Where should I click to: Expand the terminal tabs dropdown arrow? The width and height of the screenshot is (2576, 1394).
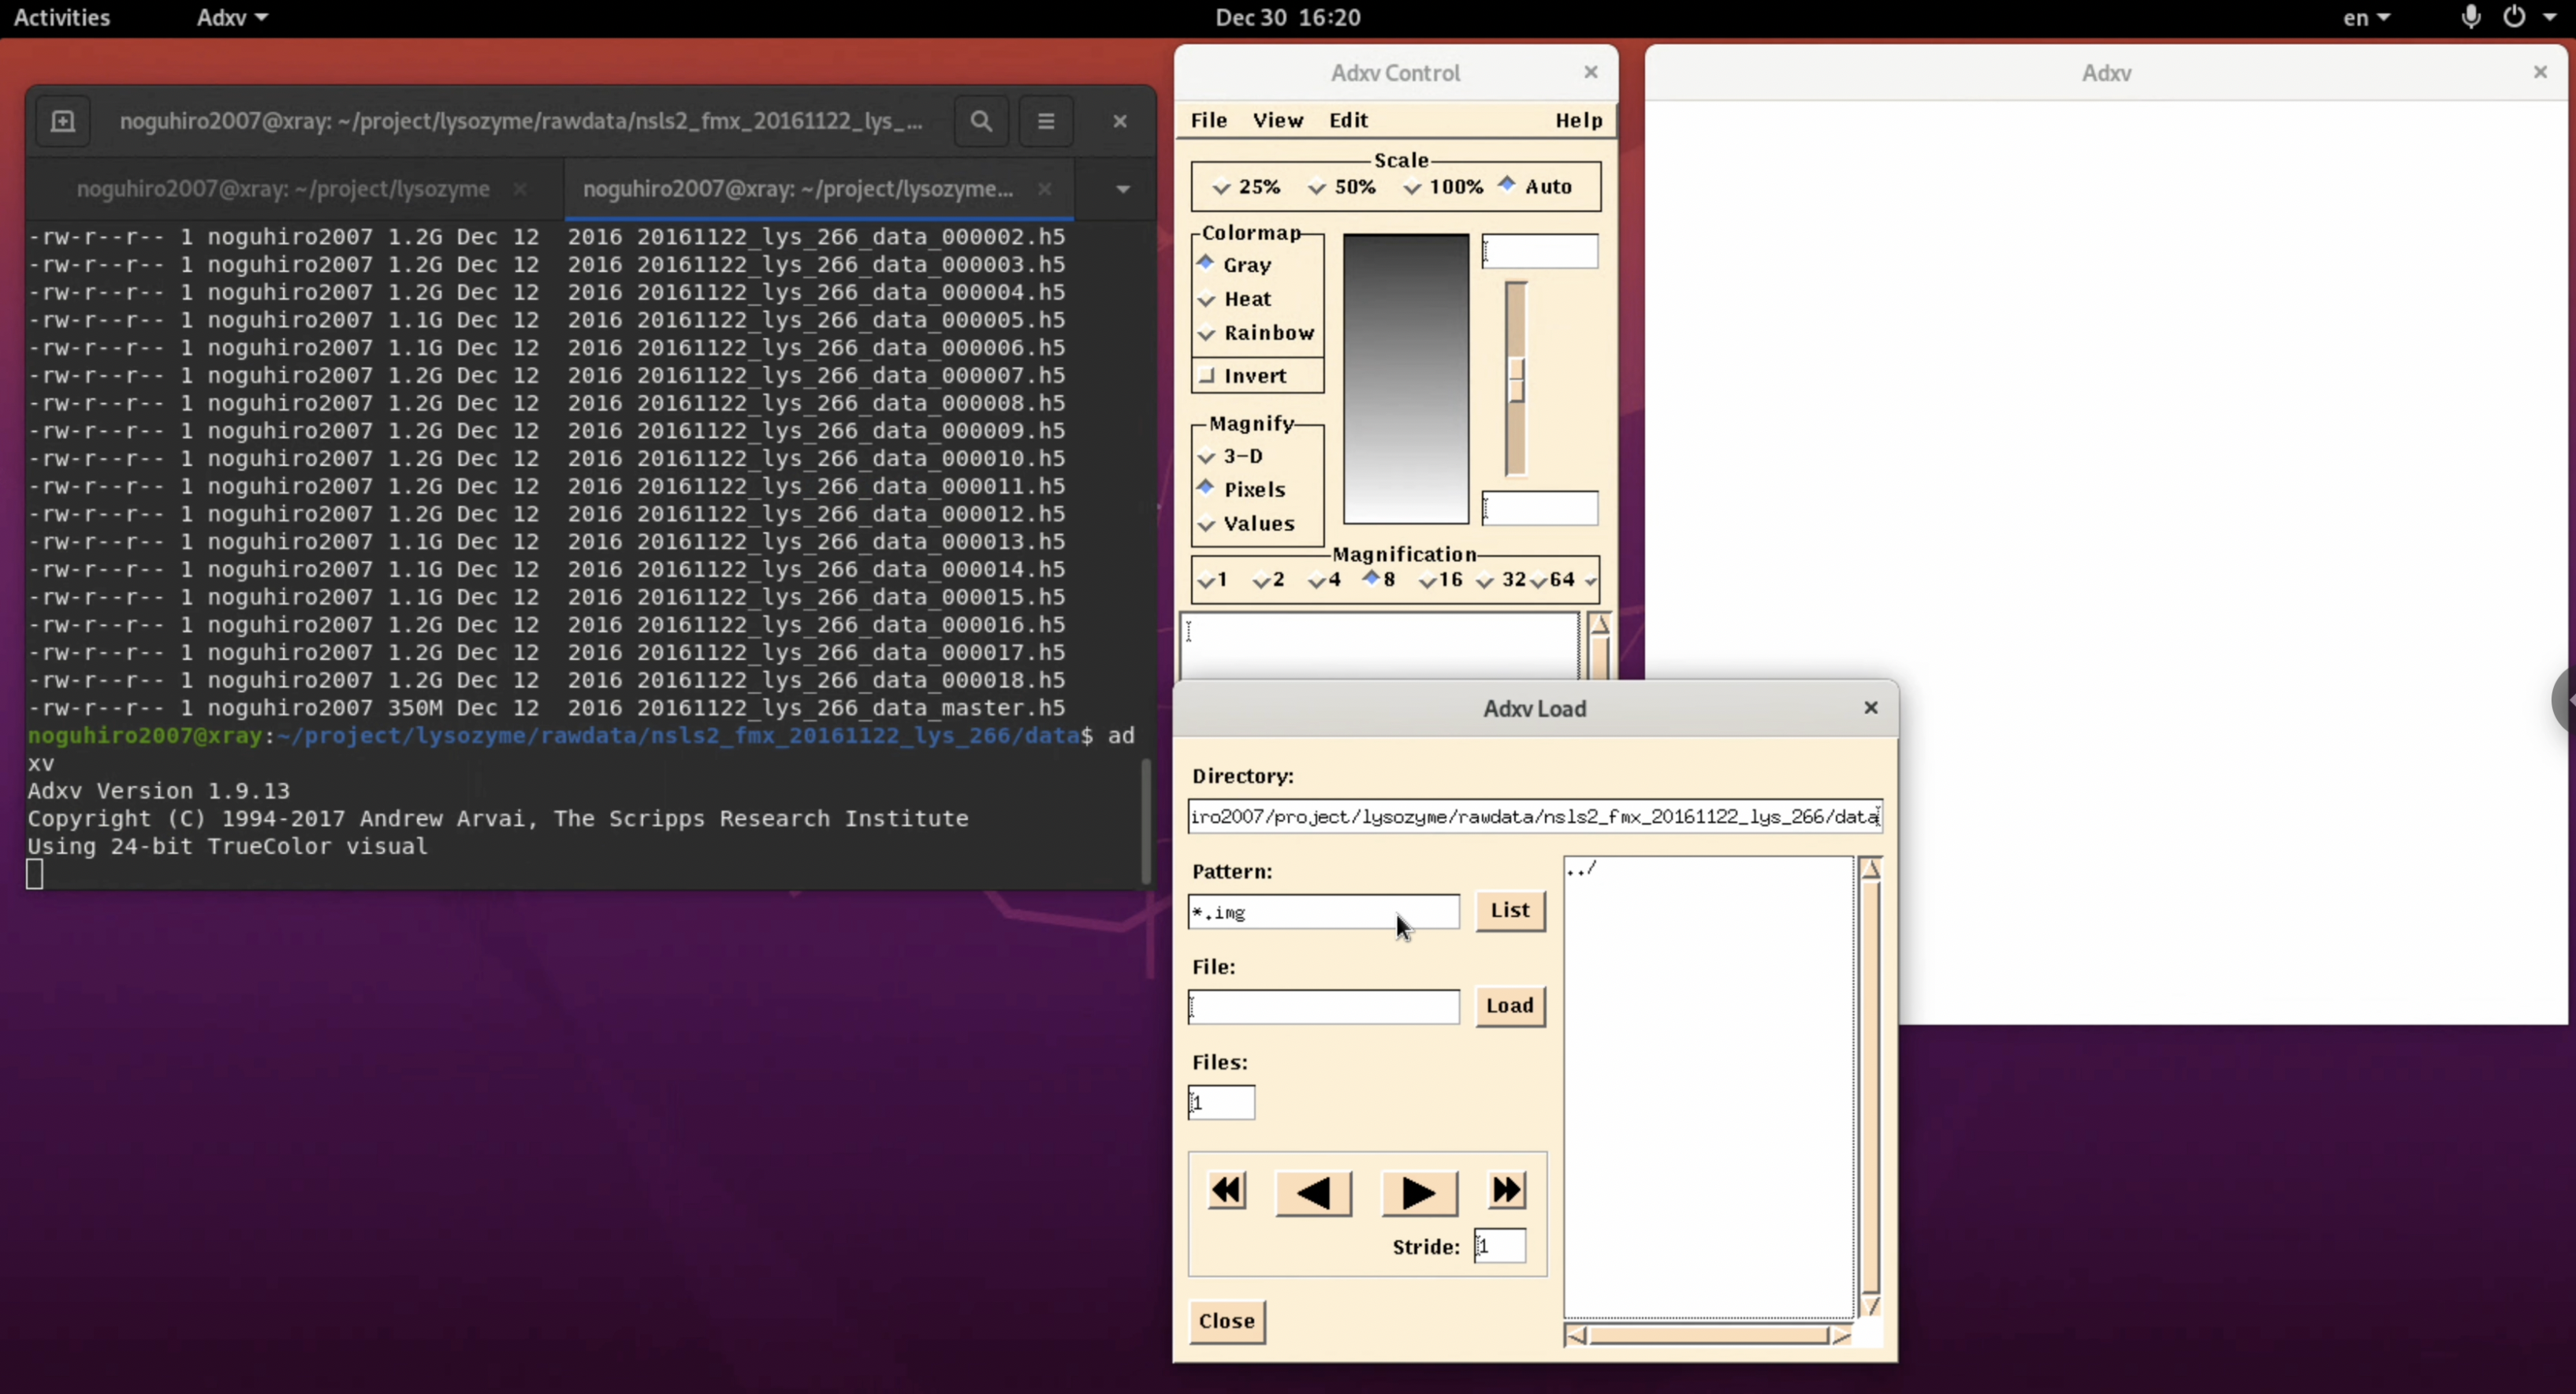(x=1123, y=189)
